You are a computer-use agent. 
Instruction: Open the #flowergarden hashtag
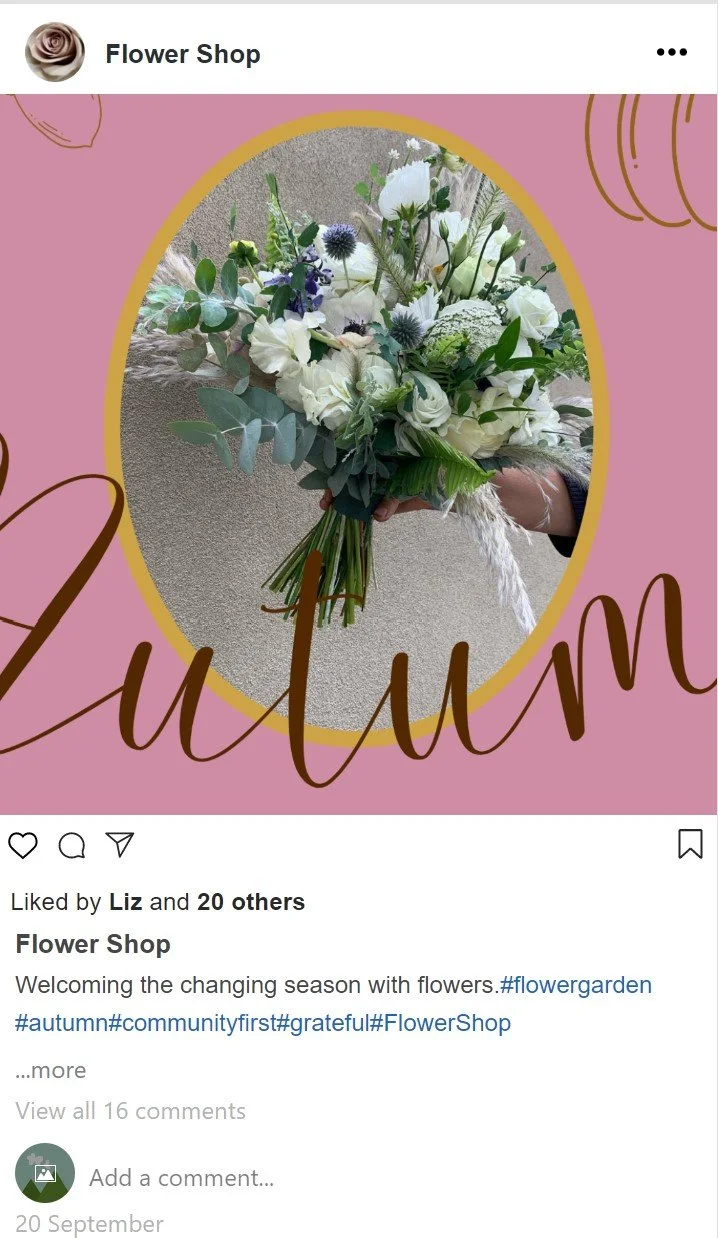point(576,985)
